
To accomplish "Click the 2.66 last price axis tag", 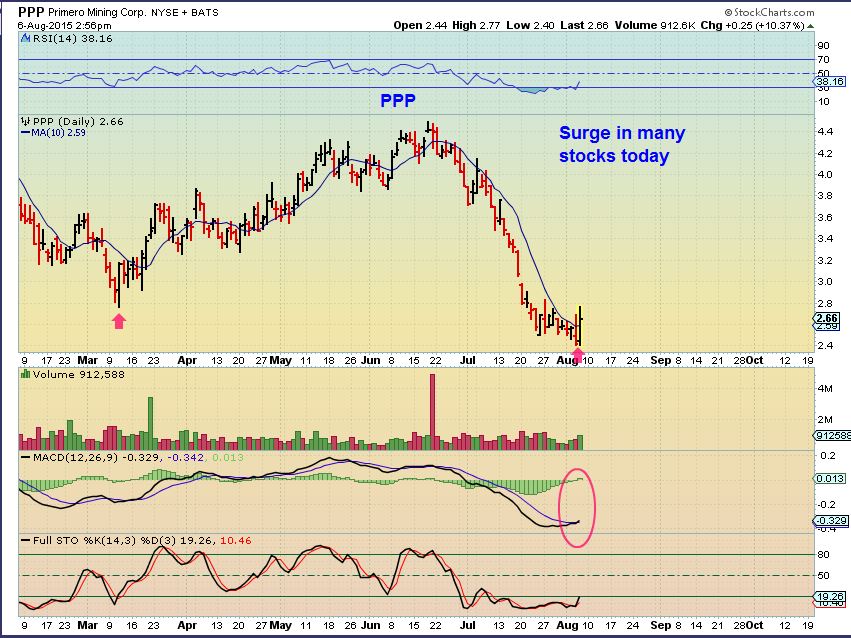I will tap(827, 318).
